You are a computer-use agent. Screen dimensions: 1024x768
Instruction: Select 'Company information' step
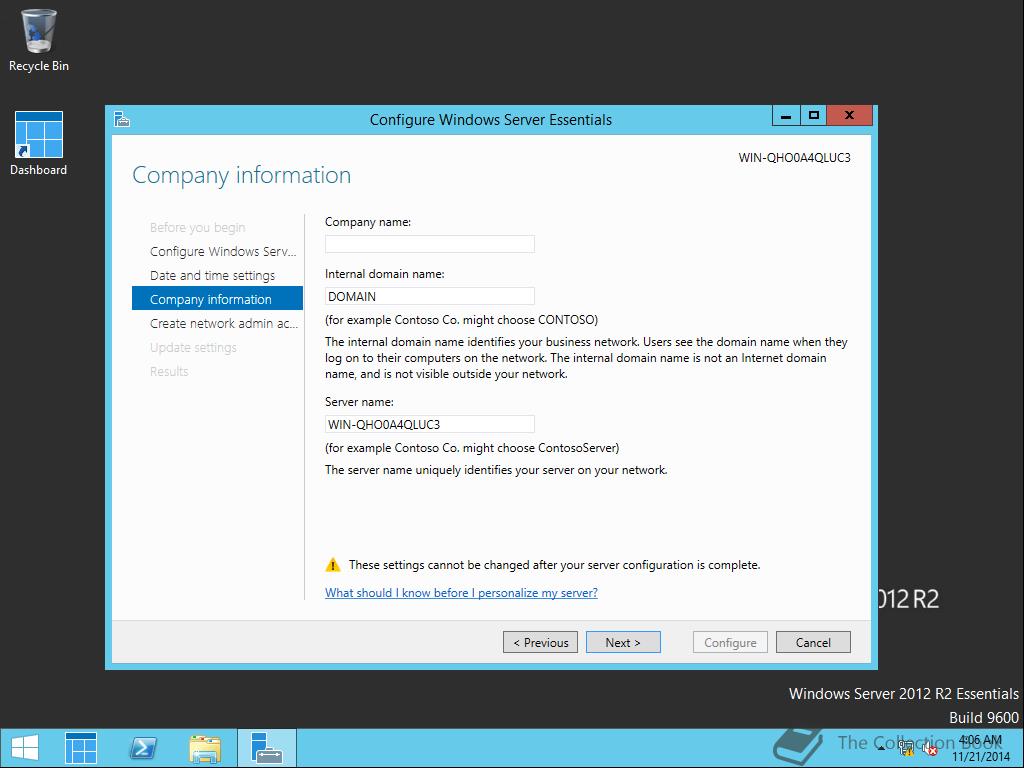[217, 298]
